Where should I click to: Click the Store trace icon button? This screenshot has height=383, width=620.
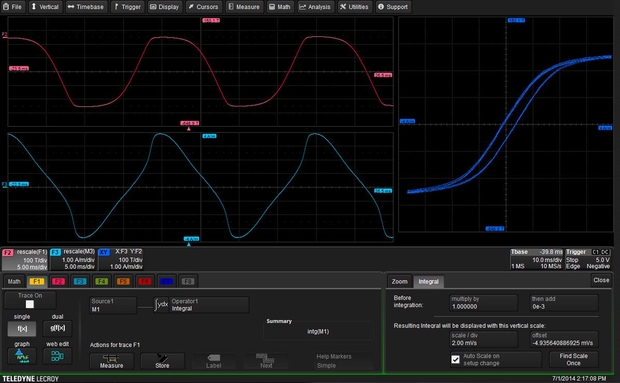162,361
